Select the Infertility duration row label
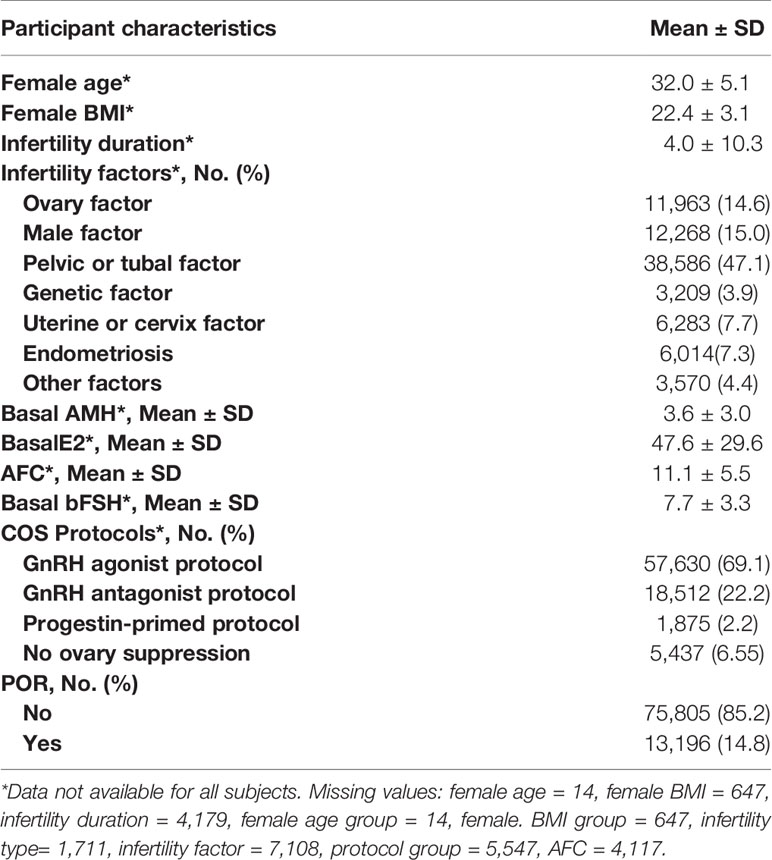Screen dimensions: 772x860 pos(97,144)
